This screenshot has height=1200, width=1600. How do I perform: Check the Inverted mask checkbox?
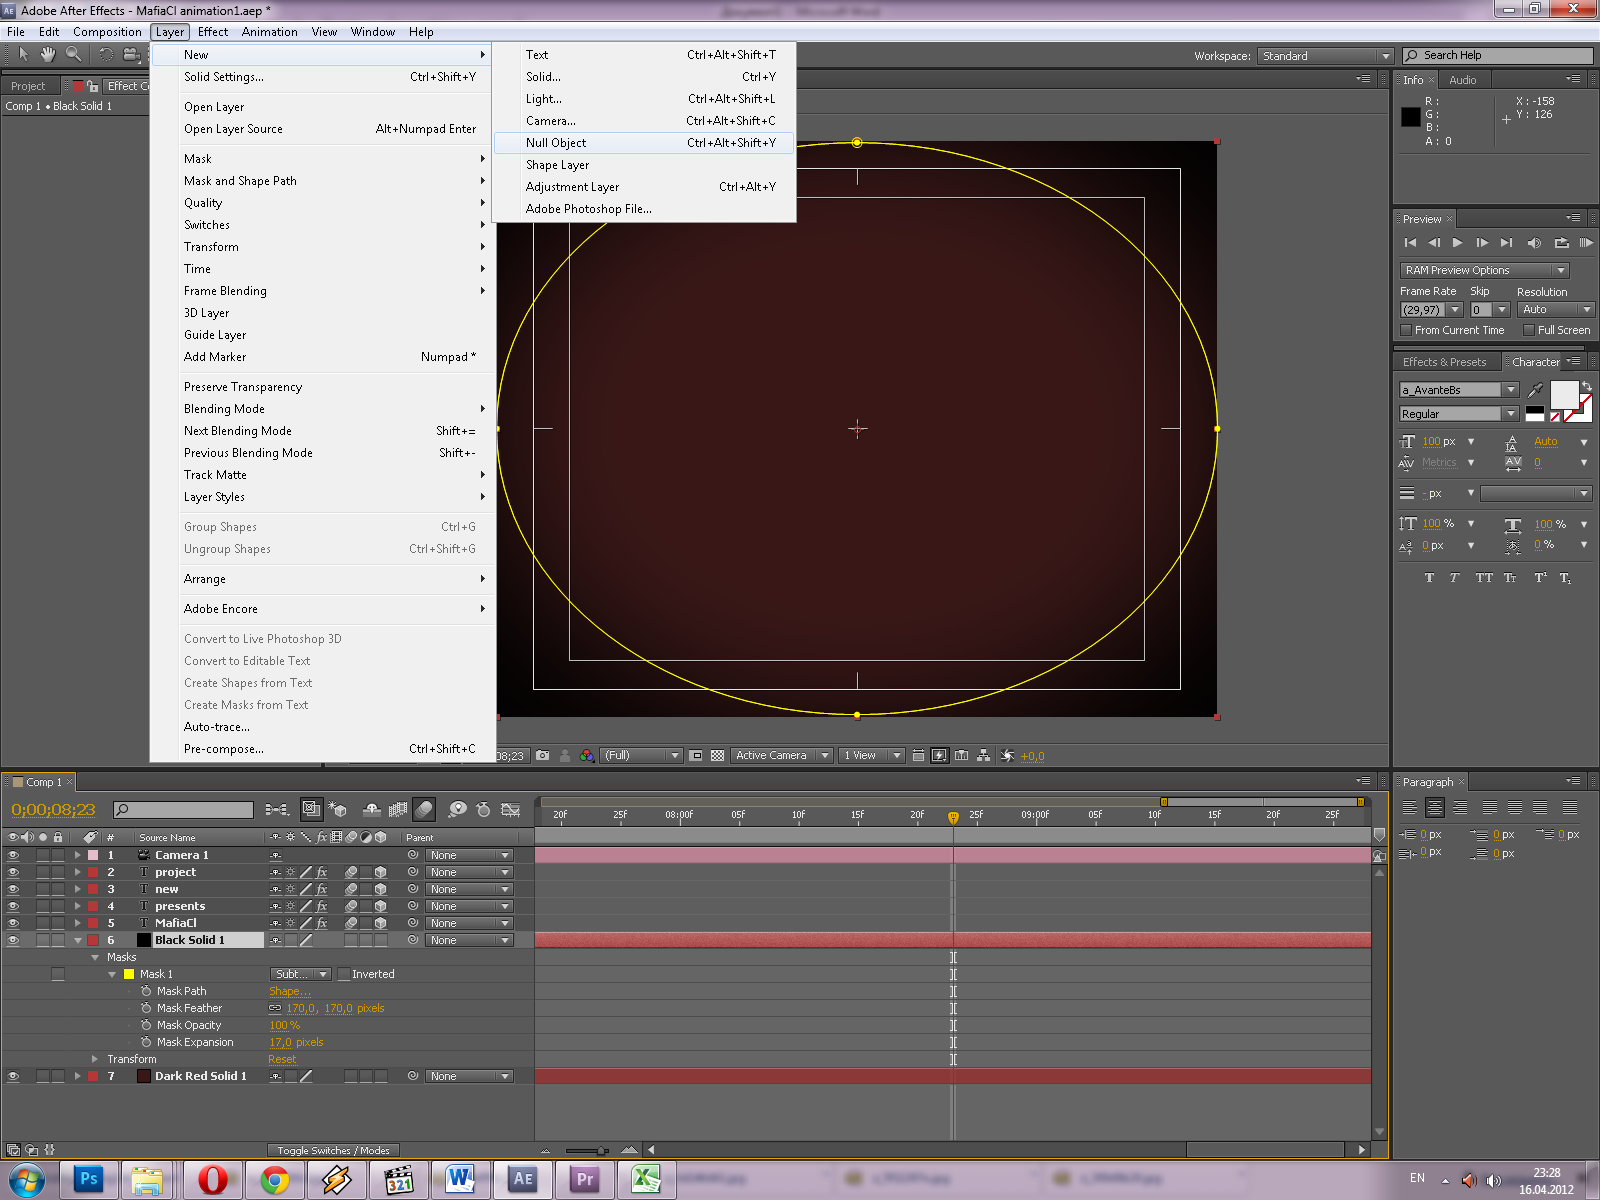344,974
